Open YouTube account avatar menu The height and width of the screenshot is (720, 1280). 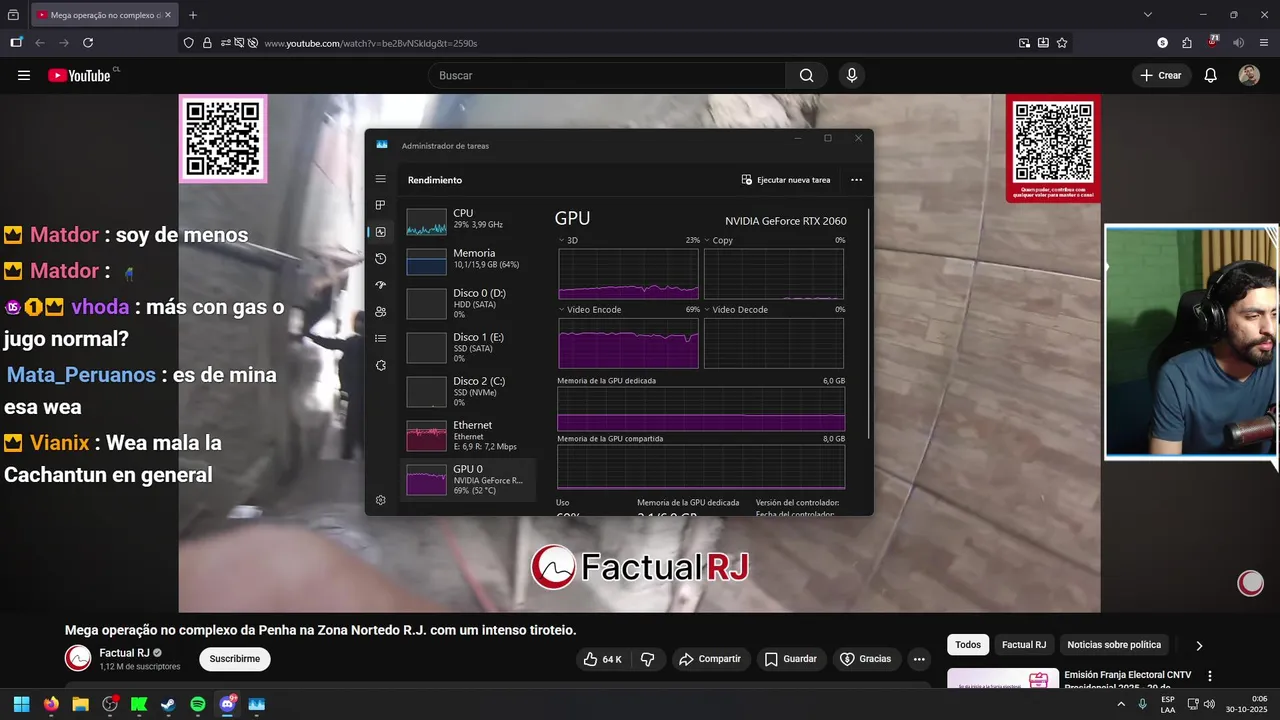(x=1249, y=75)
